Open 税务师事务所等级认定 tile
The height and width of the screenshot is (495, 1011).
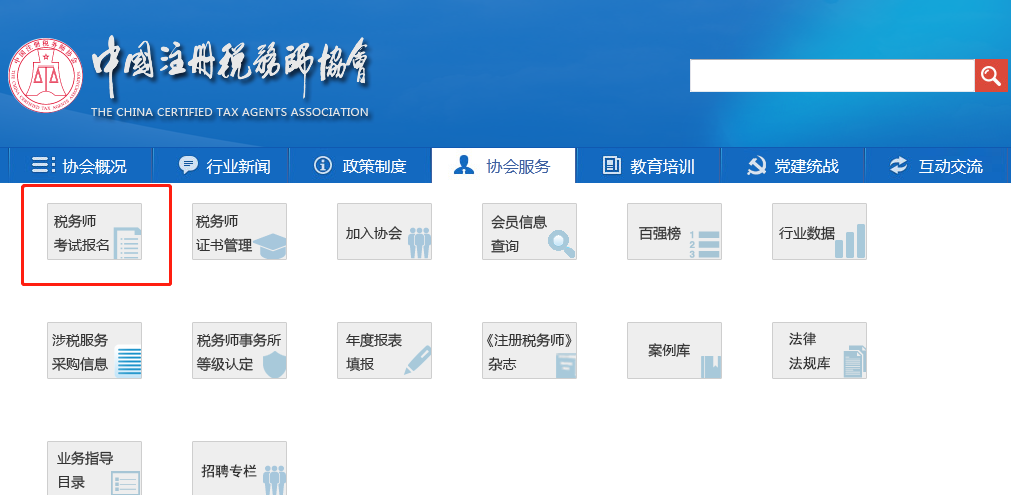click(x=239, y=351)
